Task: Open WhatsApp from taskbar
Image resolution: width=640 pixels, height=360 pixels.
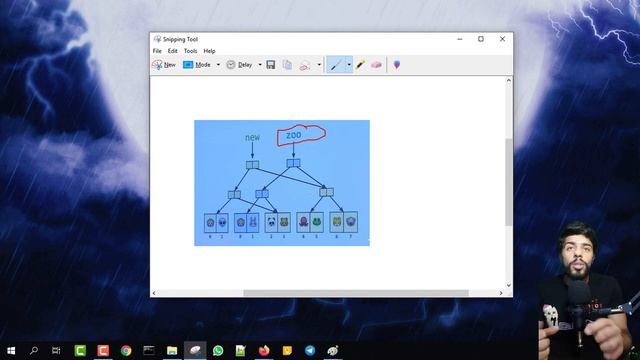Action: 218,351
